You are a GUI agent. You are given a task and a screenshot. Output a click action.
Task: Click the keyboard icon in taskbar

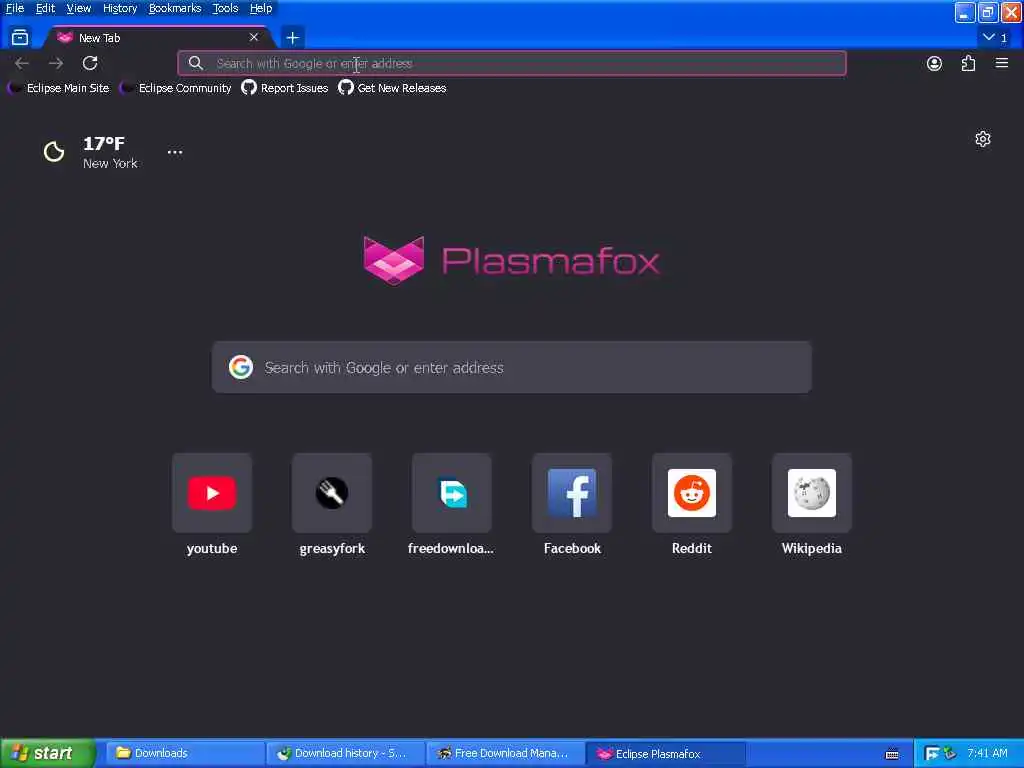[891, 754]
